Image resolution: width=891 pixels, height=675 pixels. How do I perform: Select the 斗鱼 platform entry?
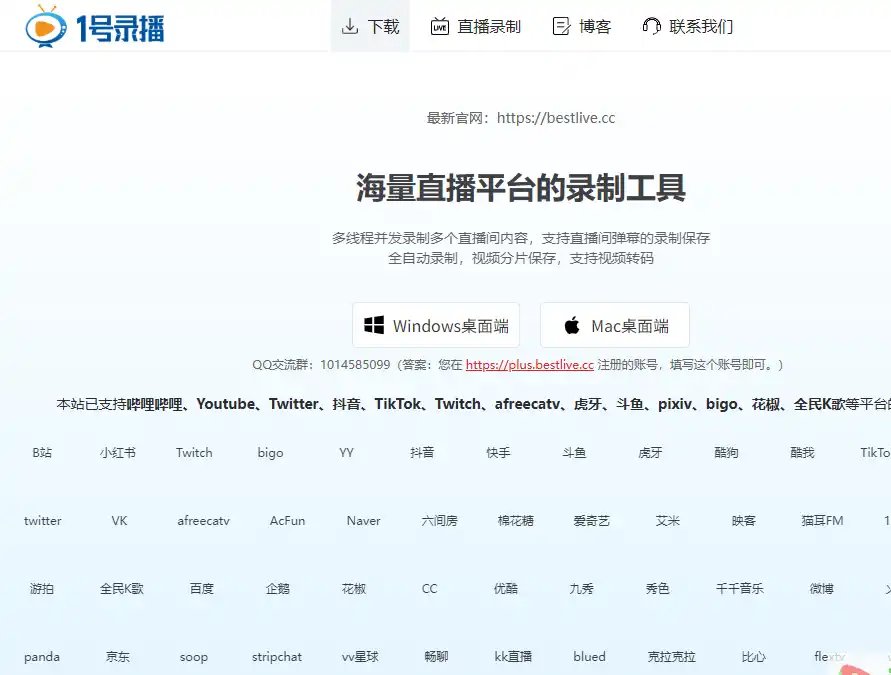pyautogui.click(x=574, y=453)
